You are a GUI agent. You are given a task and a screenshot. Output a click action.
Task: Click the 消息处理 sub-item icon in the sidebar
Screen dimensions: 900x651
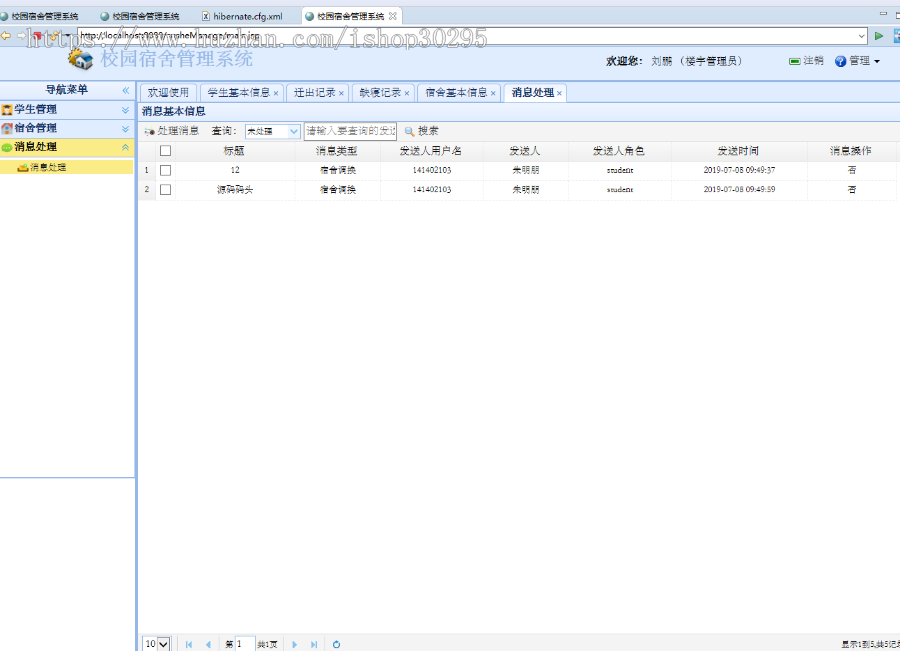[x=23, y=168]
